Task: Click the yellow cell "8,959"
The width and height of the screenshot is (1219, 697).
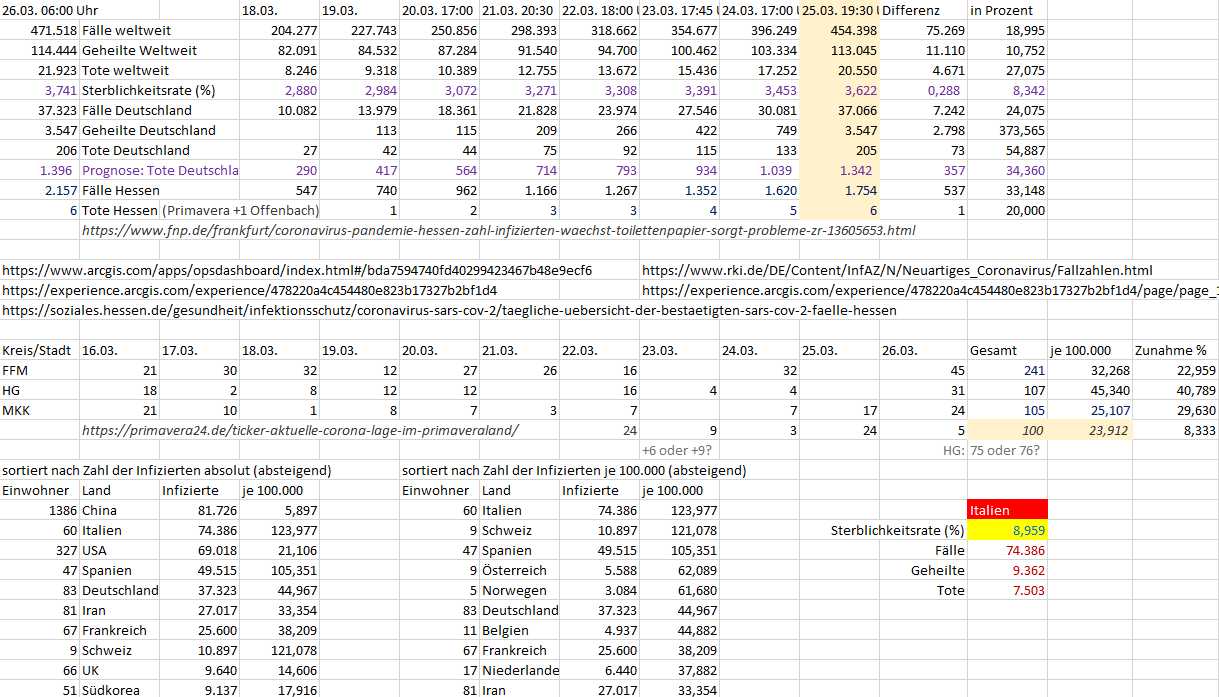Action: [x=1007, y=530]
